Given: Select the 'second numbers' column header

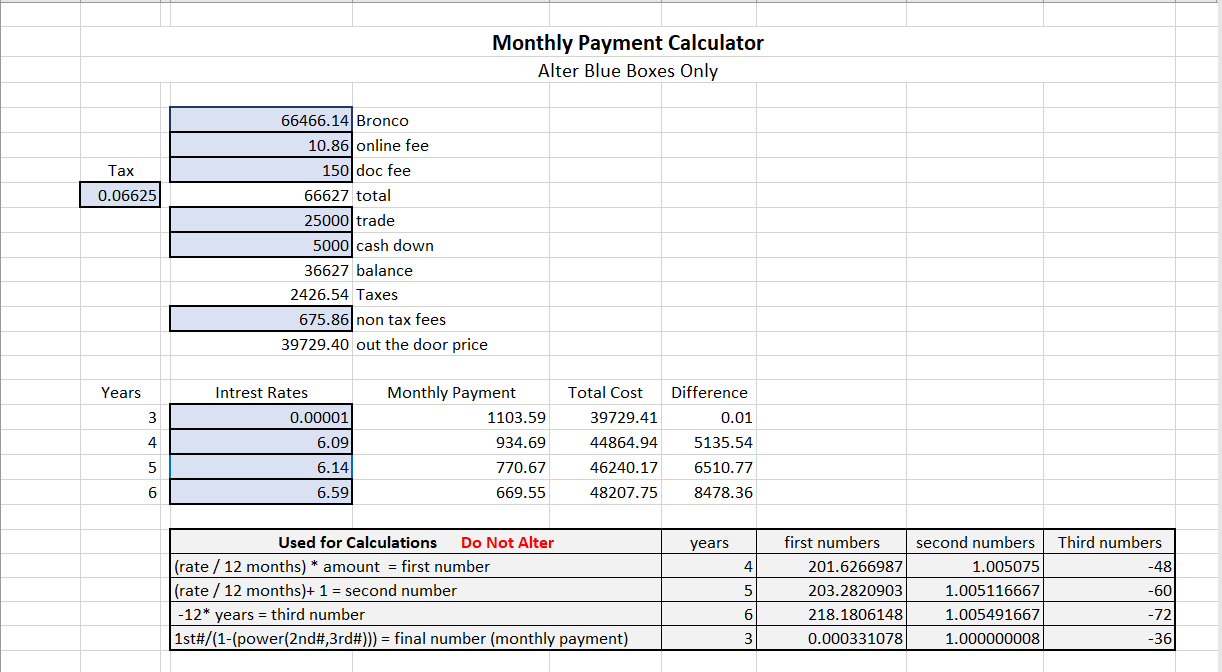Looking at the screenshot, I should tap(975, 543).
